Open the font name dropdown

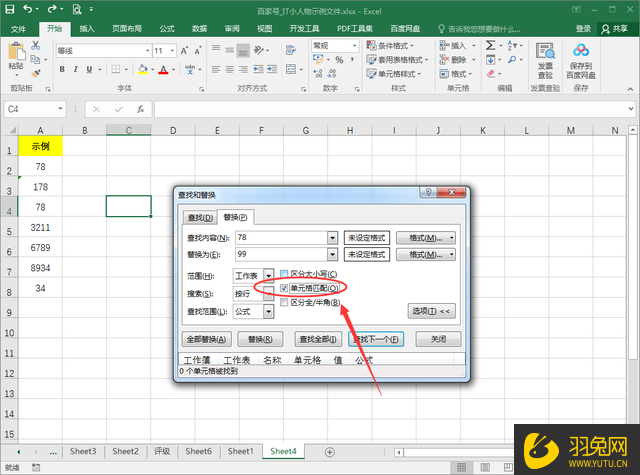tap(147, 51)
